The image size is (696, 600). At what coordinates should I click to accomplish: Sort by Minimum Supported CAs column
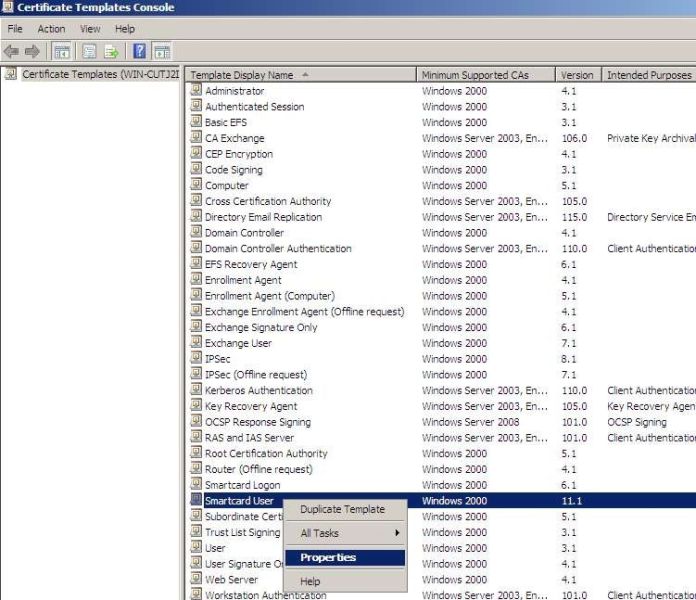(x=486, y=75)
